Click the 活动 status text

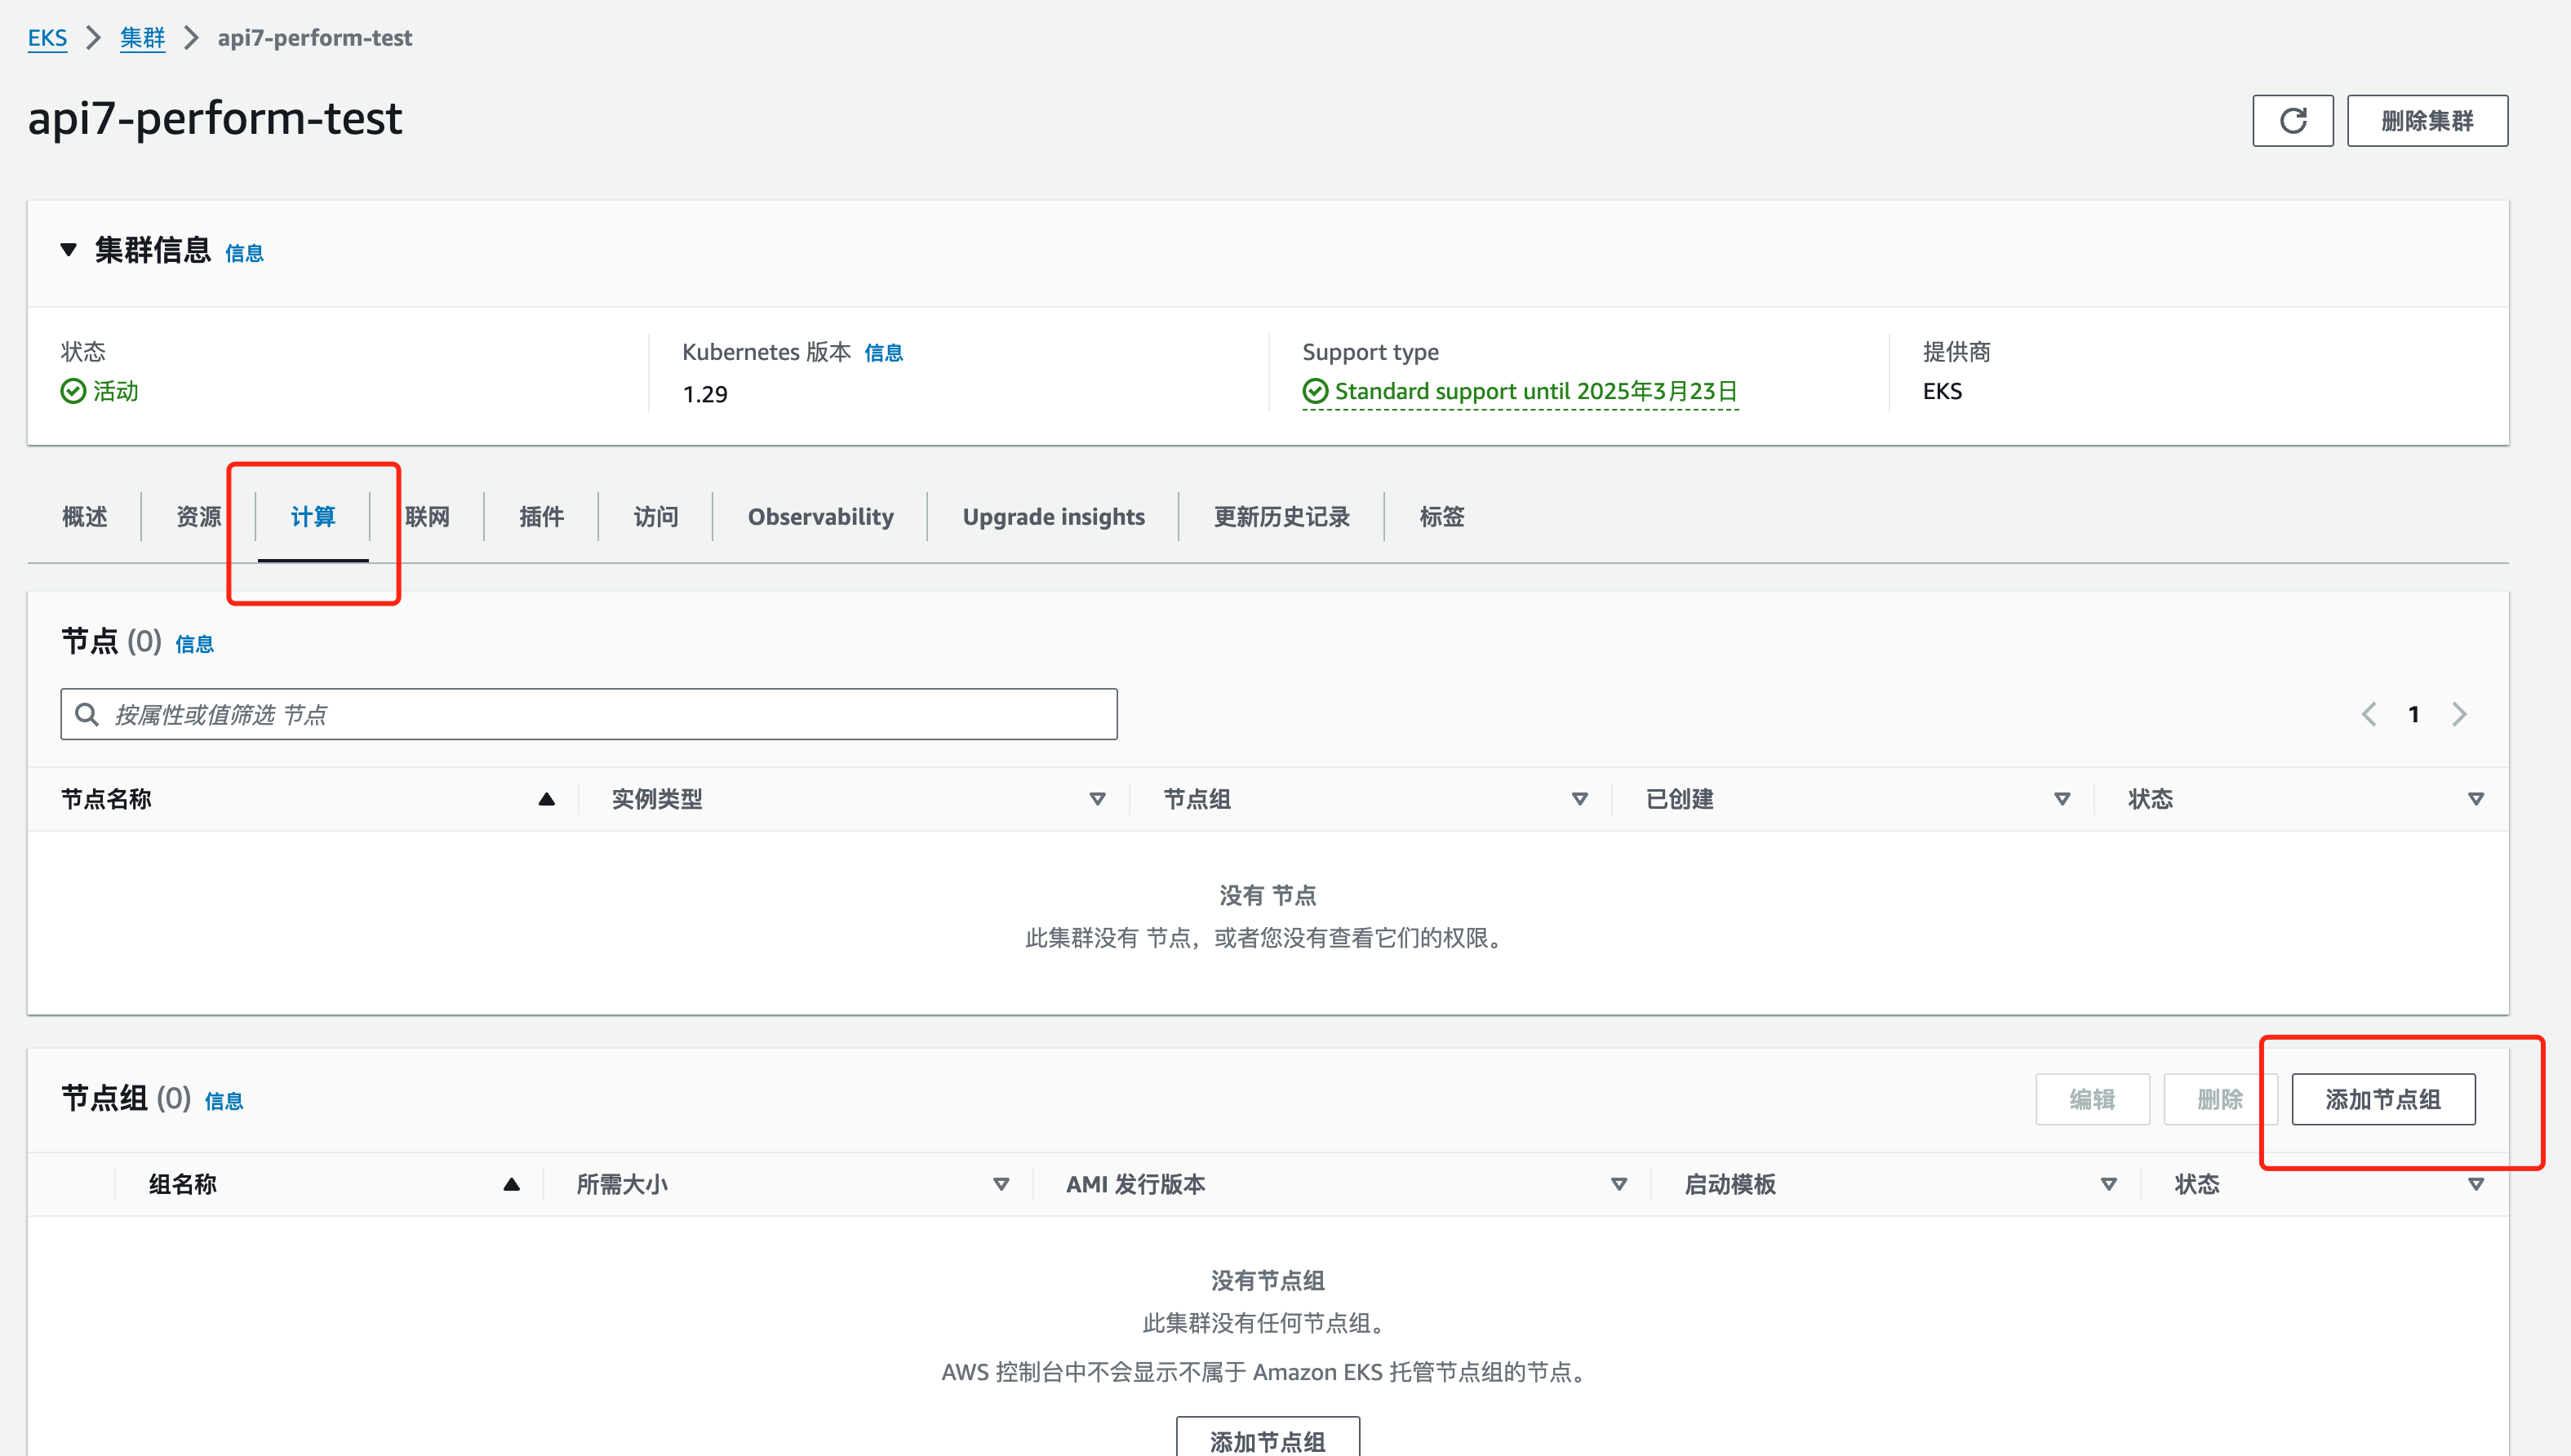(116, 391)
